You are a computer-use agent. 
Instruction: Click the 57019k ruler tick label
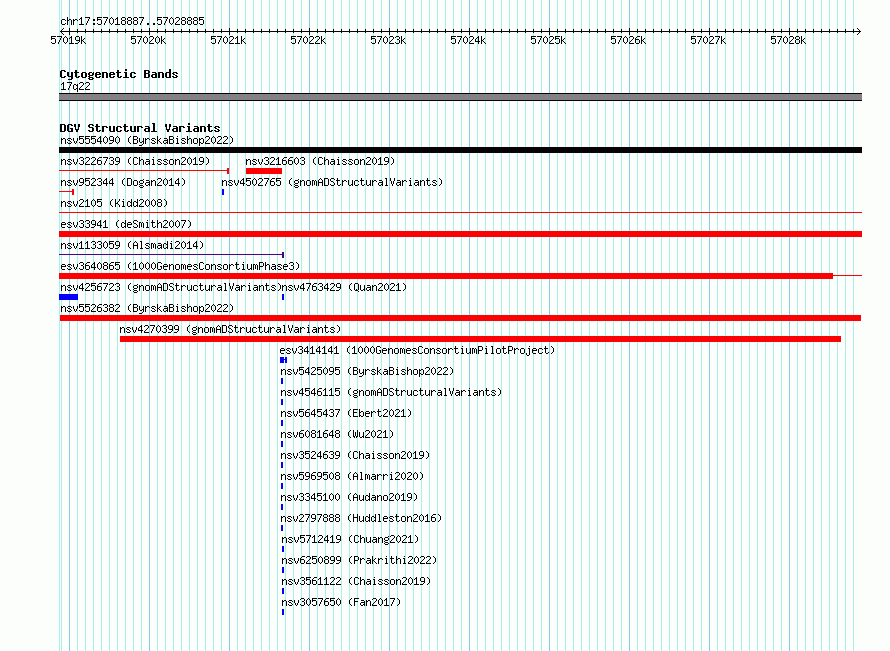[68, 40]
